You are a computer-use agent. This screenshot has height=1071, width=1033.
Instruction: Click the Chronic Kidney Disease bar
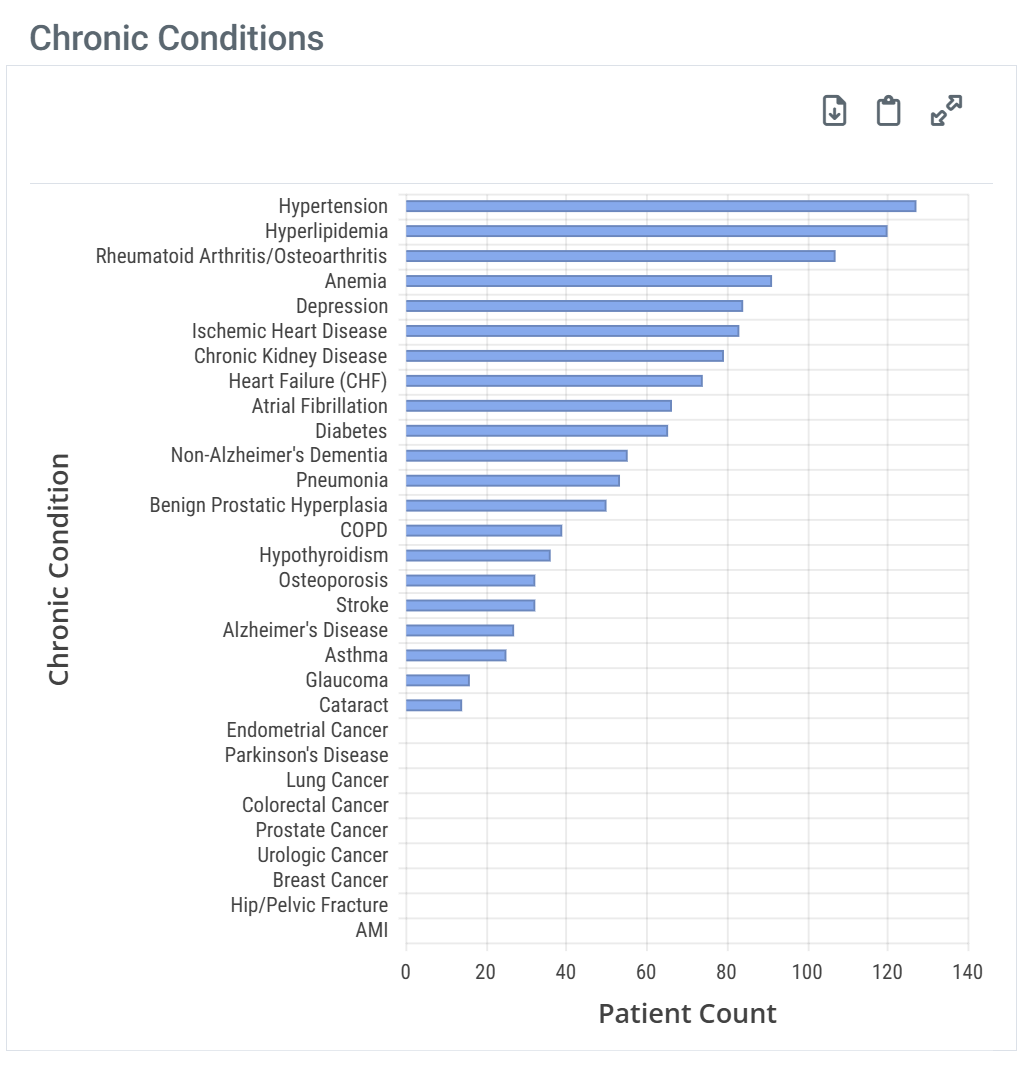point(564,356)
